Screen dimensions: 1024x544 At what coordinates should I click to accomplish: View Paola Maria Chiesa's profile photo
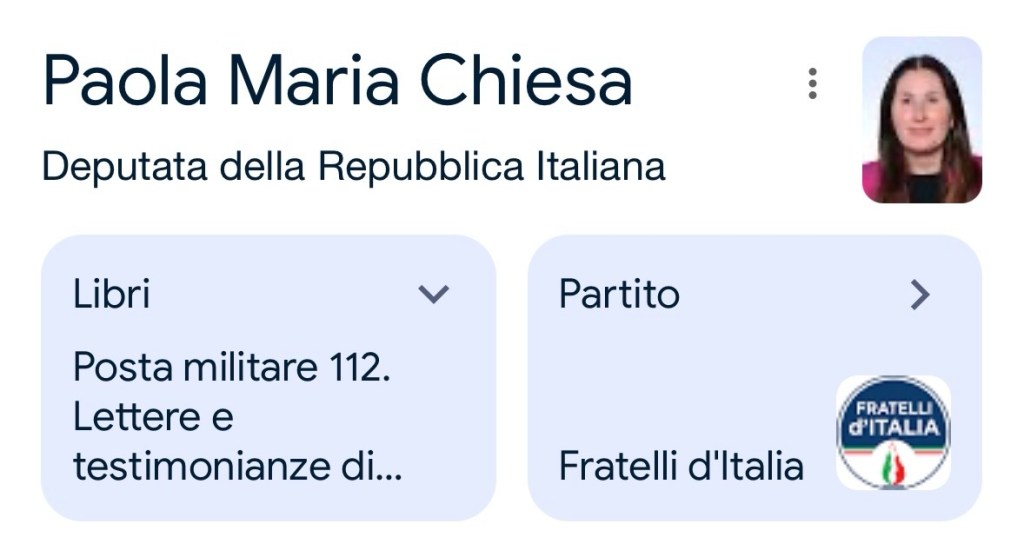[x=921, y=120]
